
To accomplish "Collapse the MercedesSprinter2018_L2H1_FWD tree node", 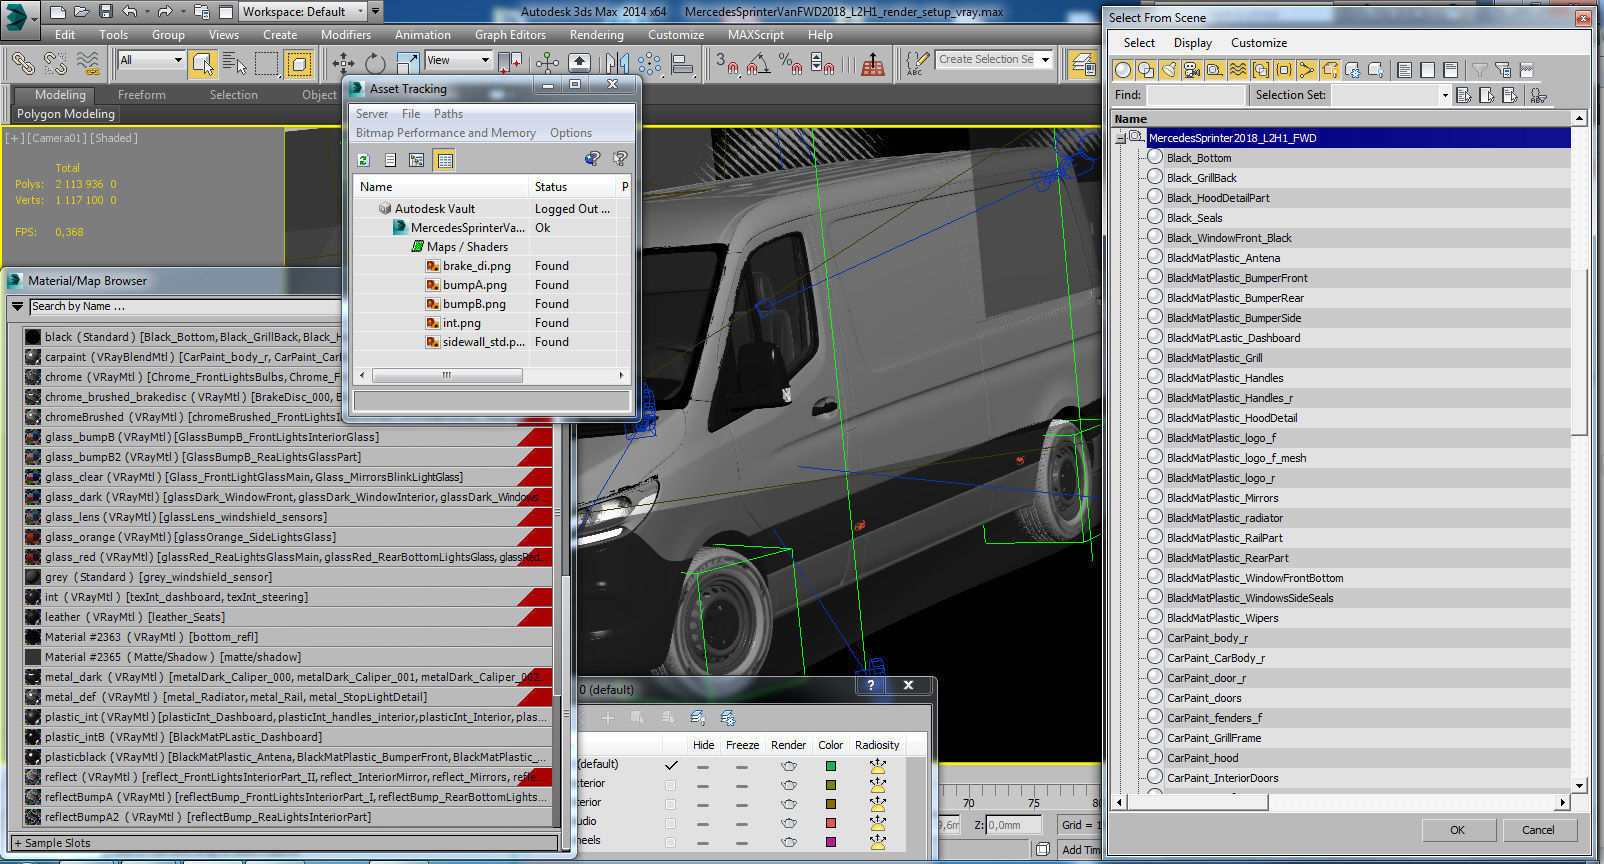I will pyautogui.click(x=1120, y=138).
